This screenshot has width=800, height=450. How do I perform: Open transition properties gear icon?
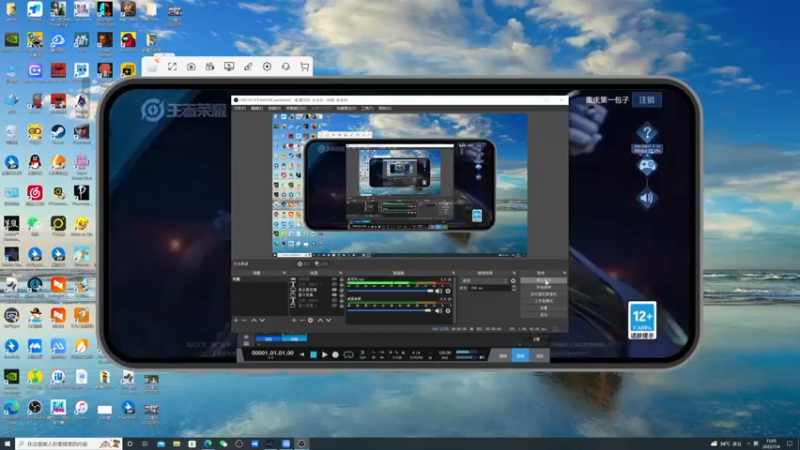point(513,281)
